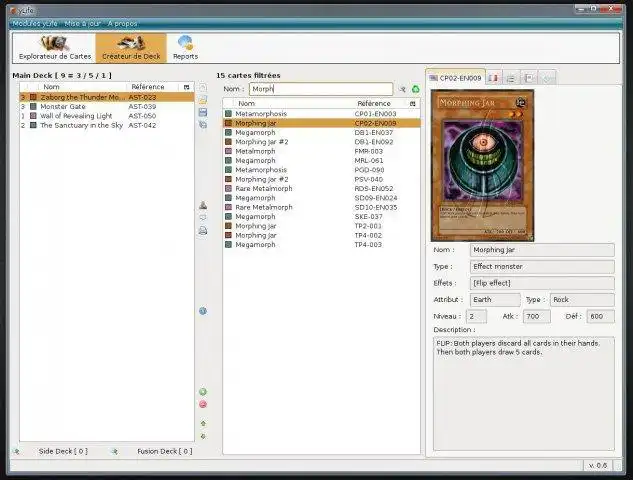Select Monster Gate row in Main Deck
The image size is (633, 480).
tap(107, 107)
